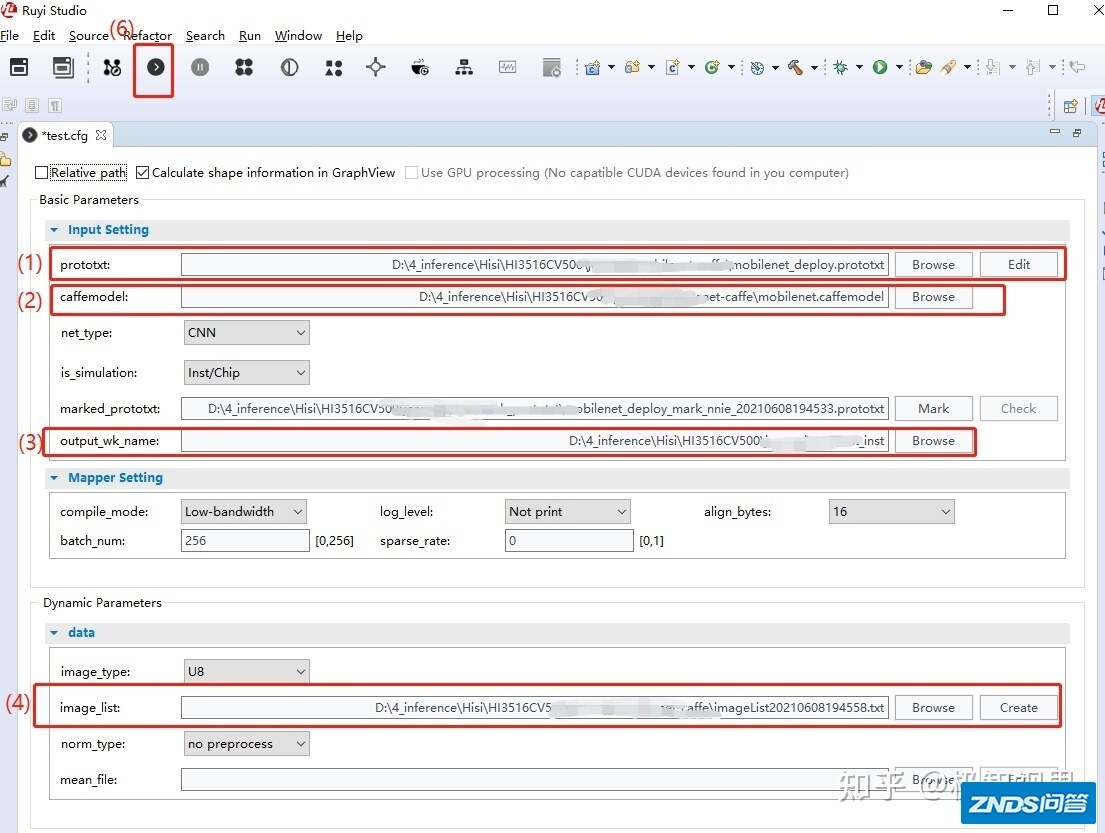Click the crosshair target toolbar icon
Image resolution: width=1105 pixels, height=833 pixels.
point(376,67)
